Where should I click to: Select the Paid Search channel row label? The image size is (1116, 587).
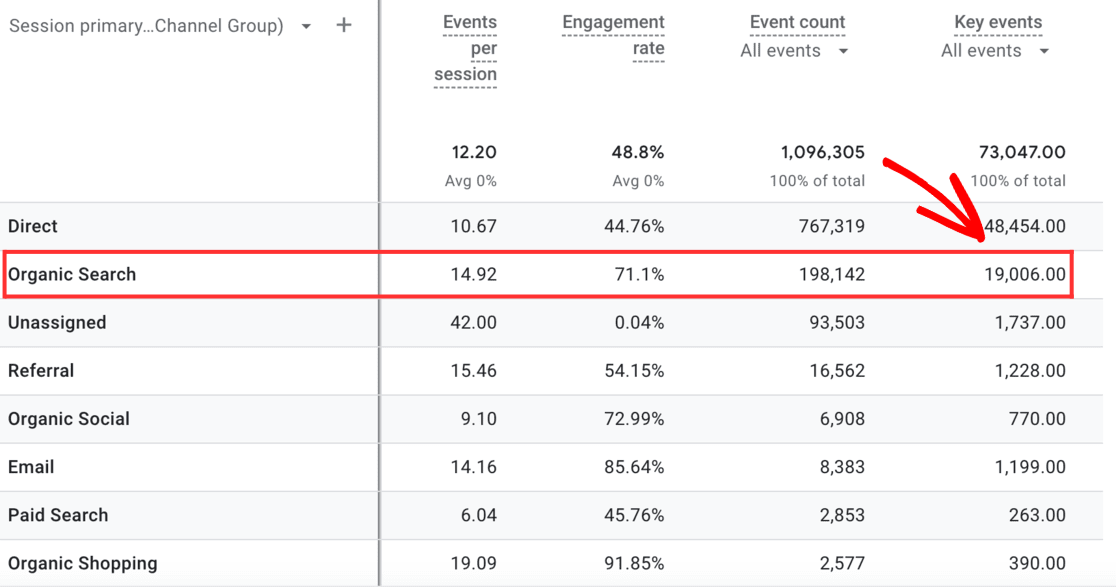(57, 514)
